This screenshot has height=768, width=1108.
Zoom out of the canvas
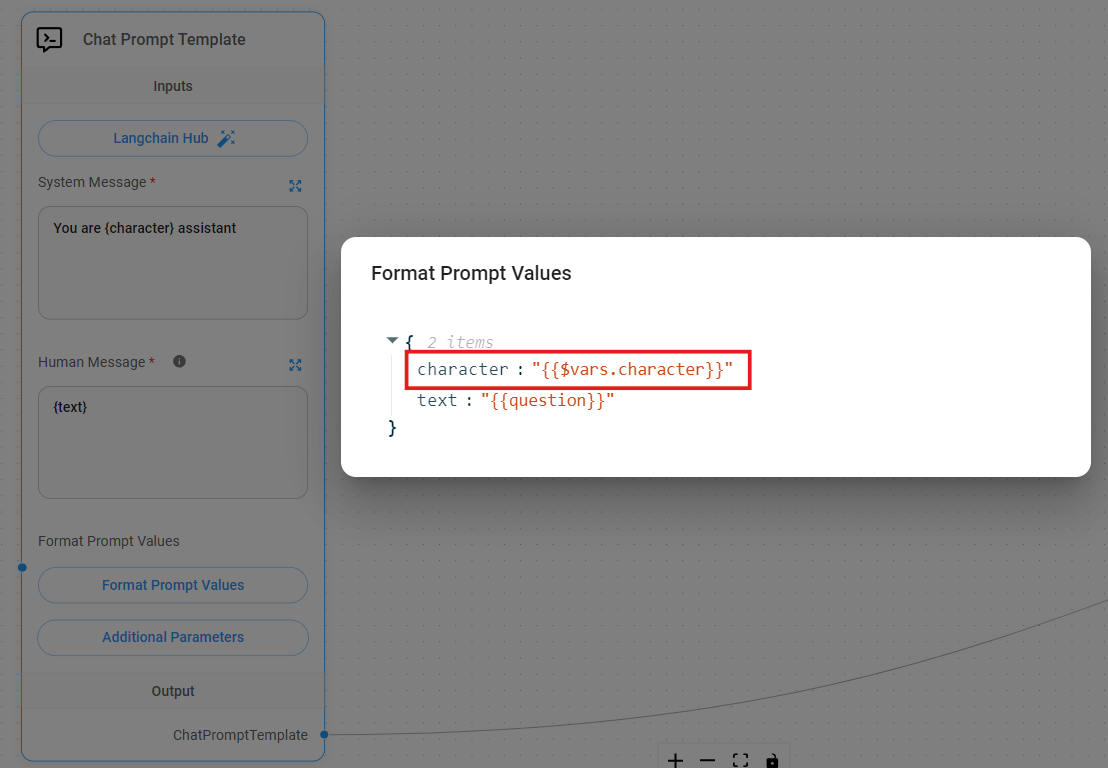pos(707,760)
